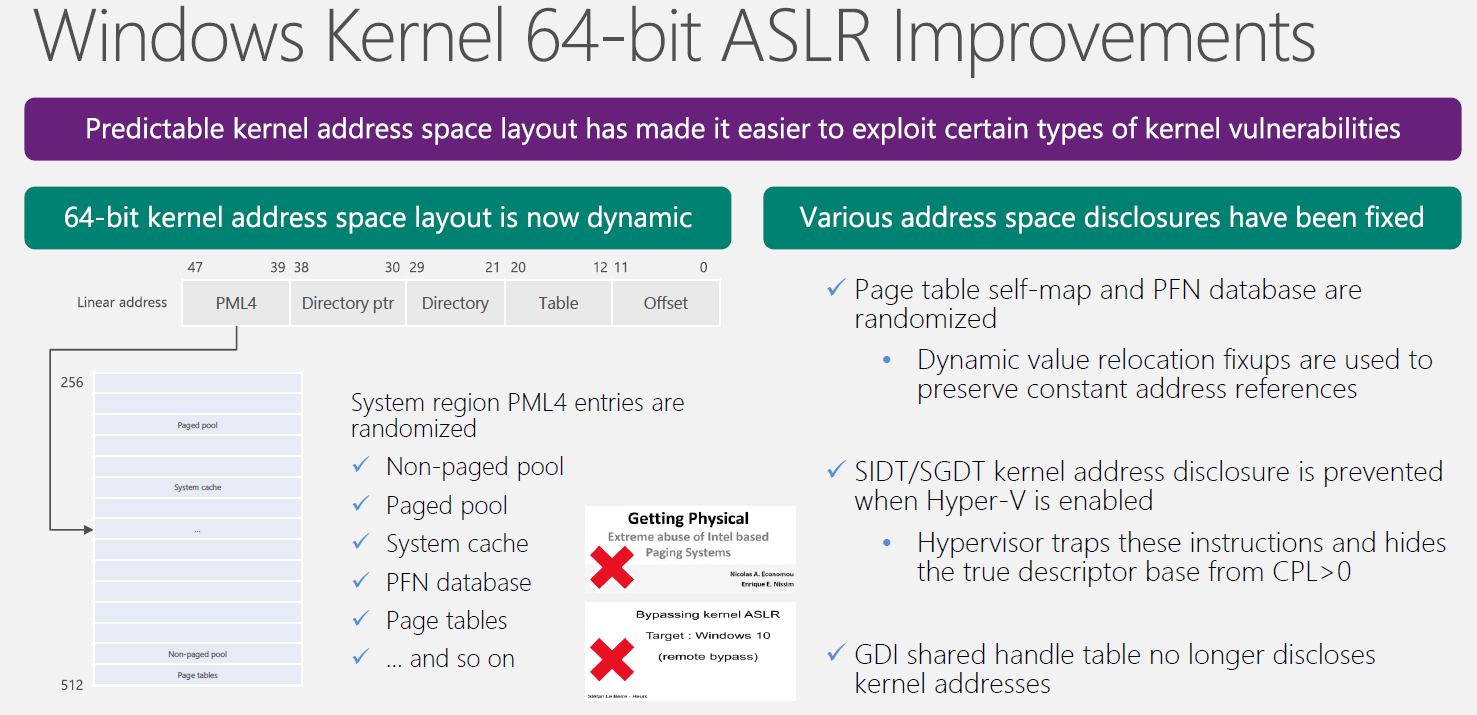Click checkmark beside Page table self-map text

(x=836, y=289)
